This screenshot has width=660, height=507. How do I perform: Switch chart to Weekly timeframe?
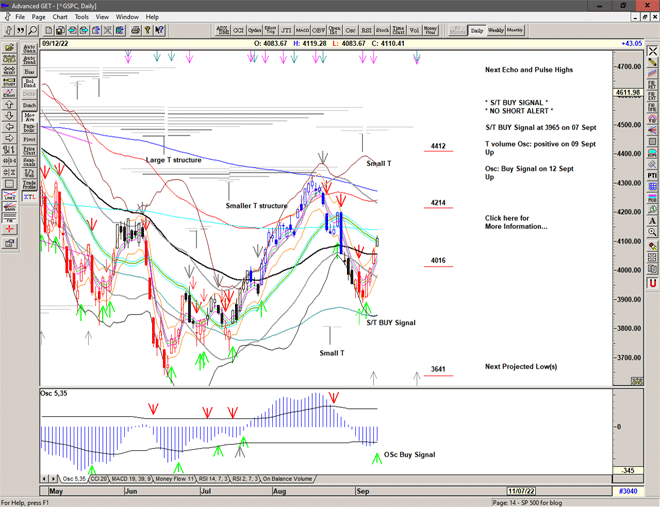(496, 31)
